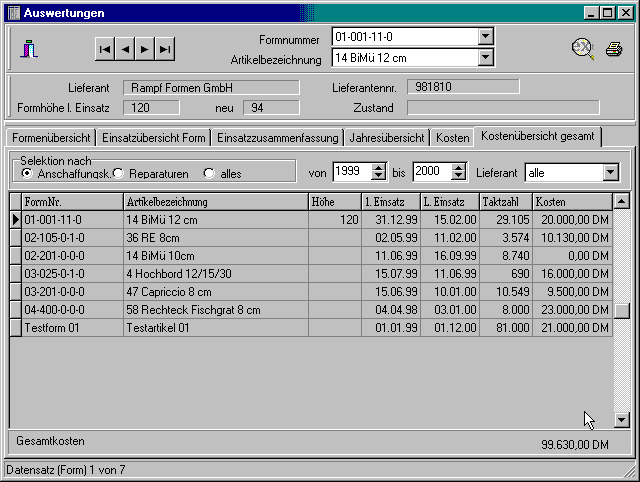Viewport: 640px width, 482px height.
Task: Open the Lieferant 'alle' dropdown
Action: (x=611, y=173)
